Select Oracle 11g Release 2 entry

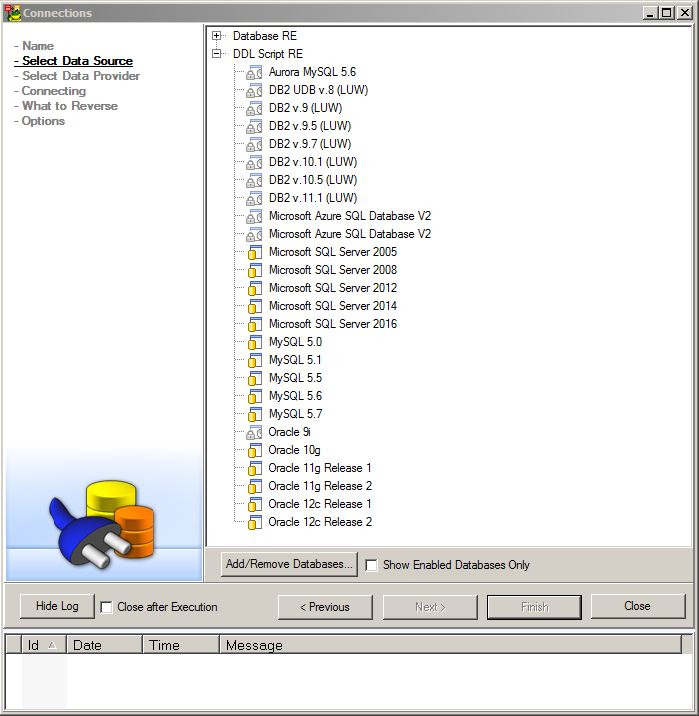[319, 486]
